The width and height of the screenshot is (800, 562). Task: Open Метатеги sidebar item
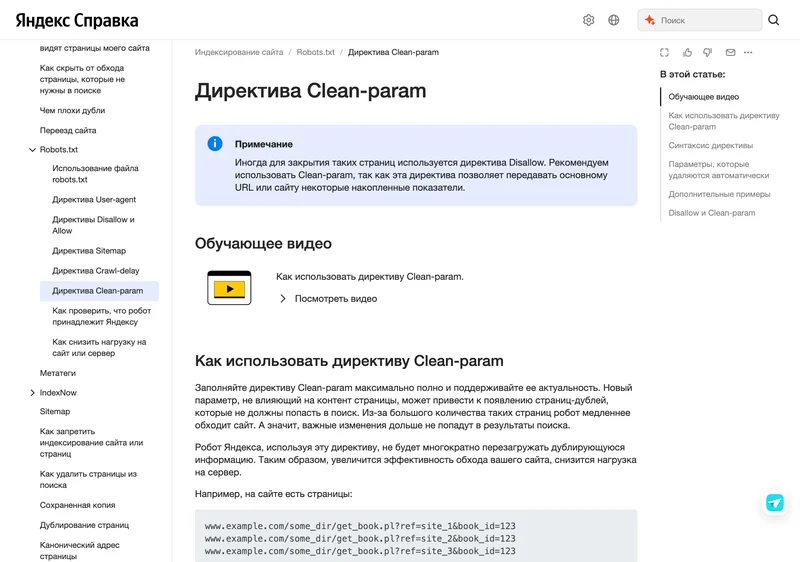[58, 373]
